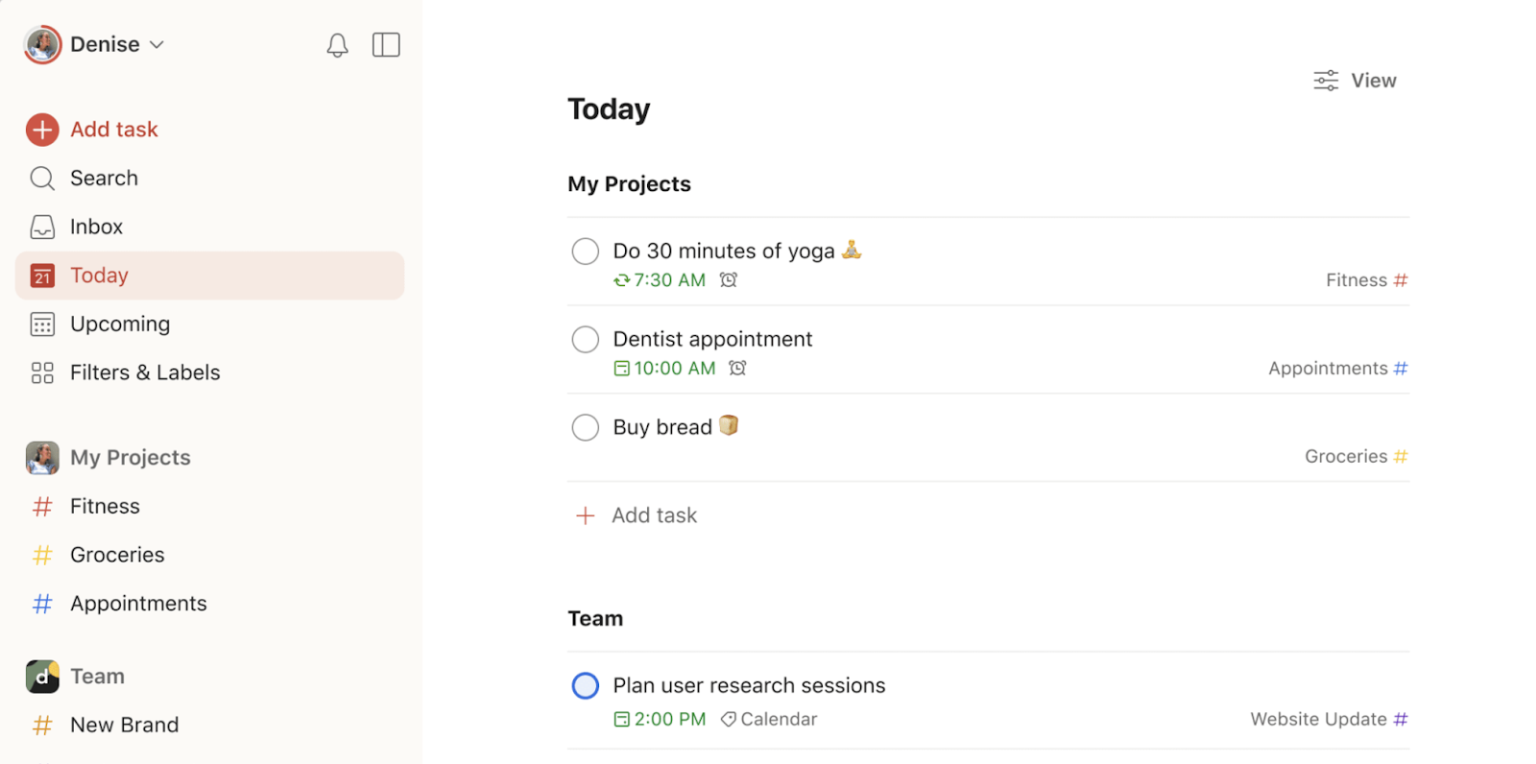Click the sidebar collapse icon next to bell
Viewport: 1536px width, 764px height.
click(386, 44)
